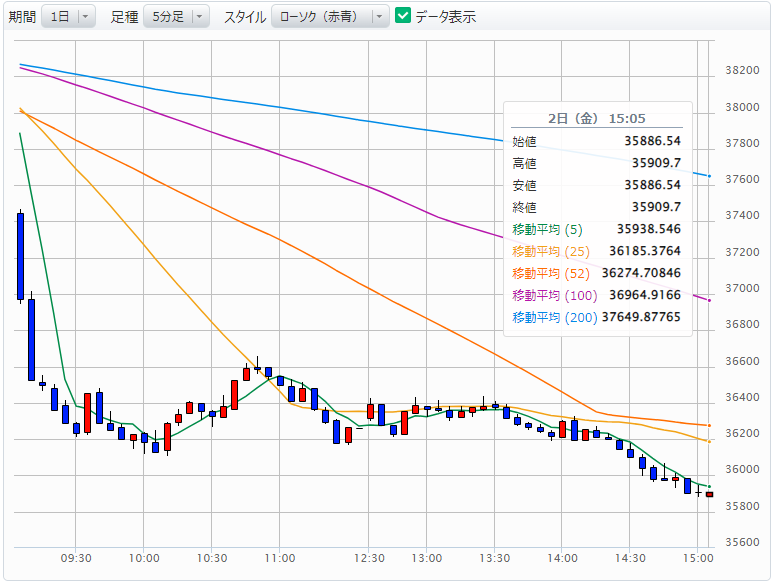The width and height of the screenshot is (773, 587).
Task: Click the tooltip header 2日（金）15:05
Action: point(597,119)
